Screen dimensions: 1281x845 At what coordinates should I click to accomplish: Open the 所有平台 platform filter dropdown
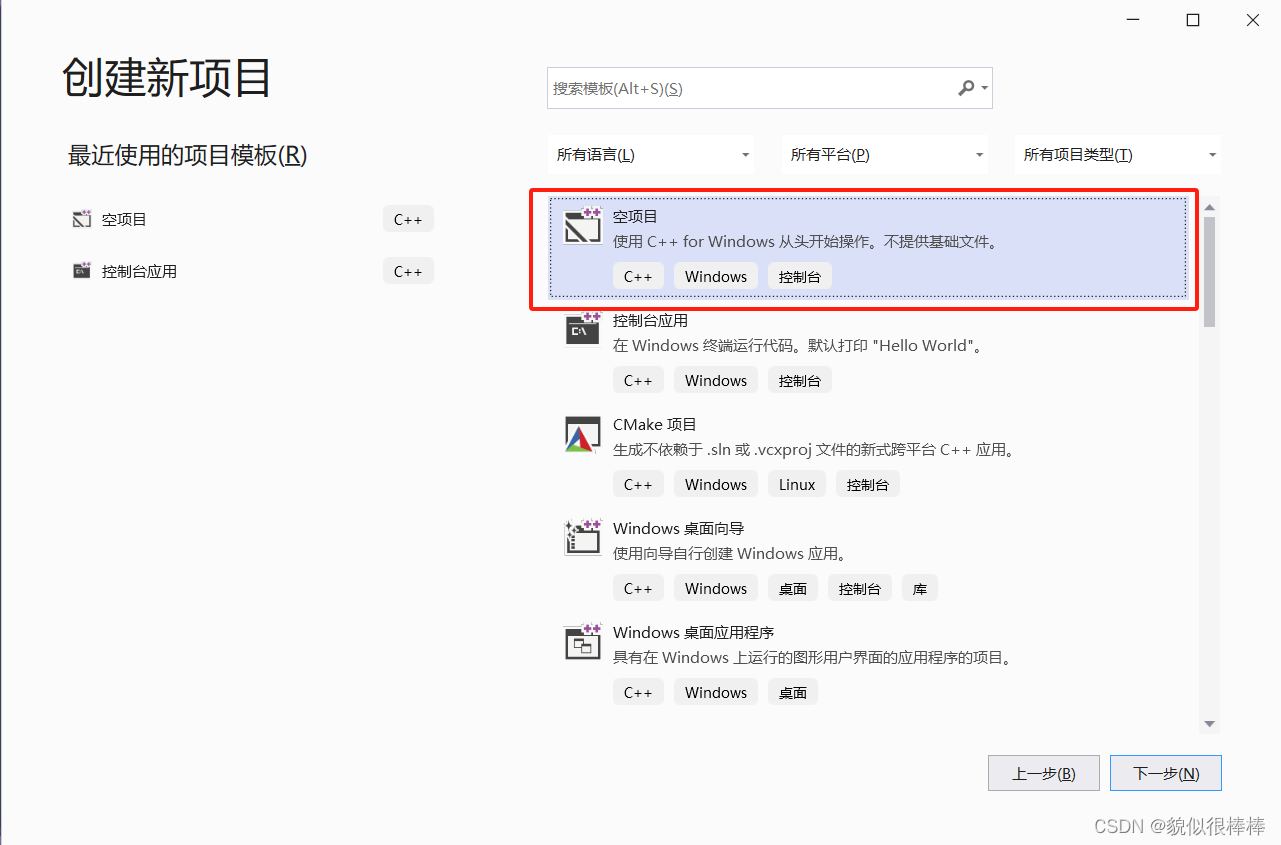click(885, 155)
